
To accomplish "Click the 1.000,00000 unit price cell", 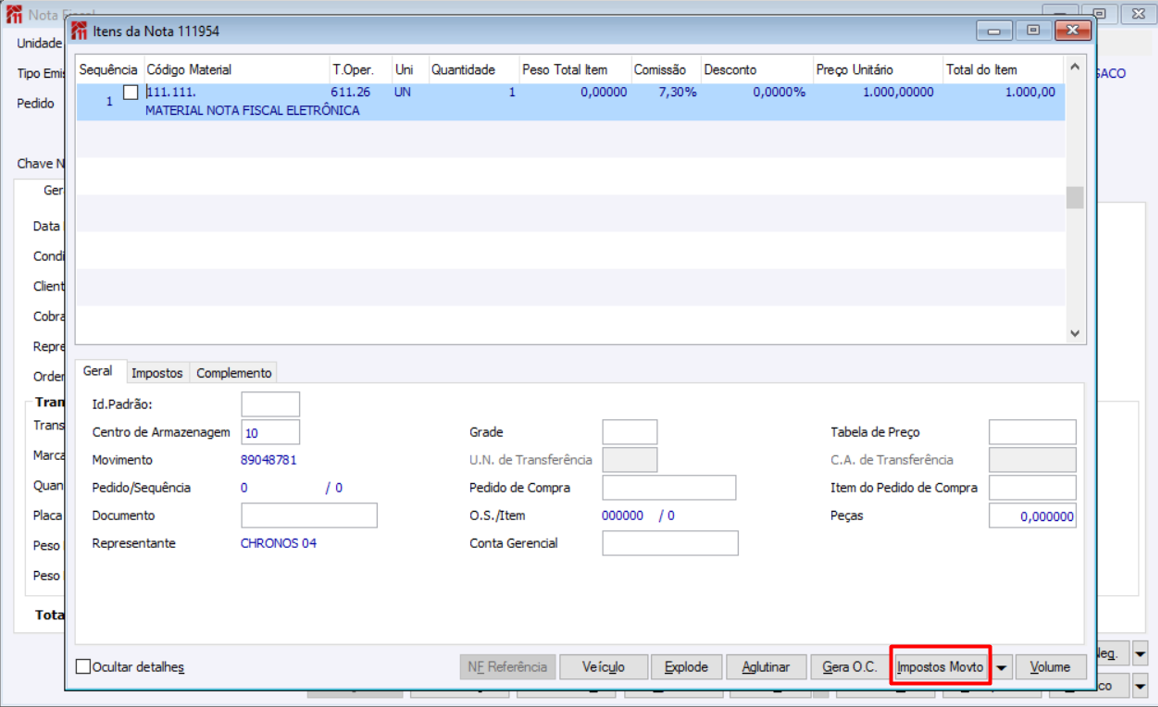I will click(898, 92).
